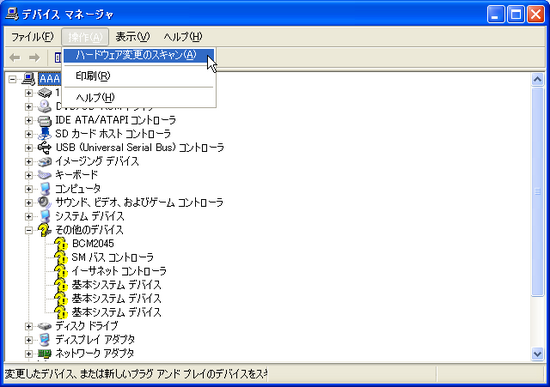Expand the イメージング デバイス node
Image resolution: width=550 pixels, height=387 pixels.
pos(29,161)
